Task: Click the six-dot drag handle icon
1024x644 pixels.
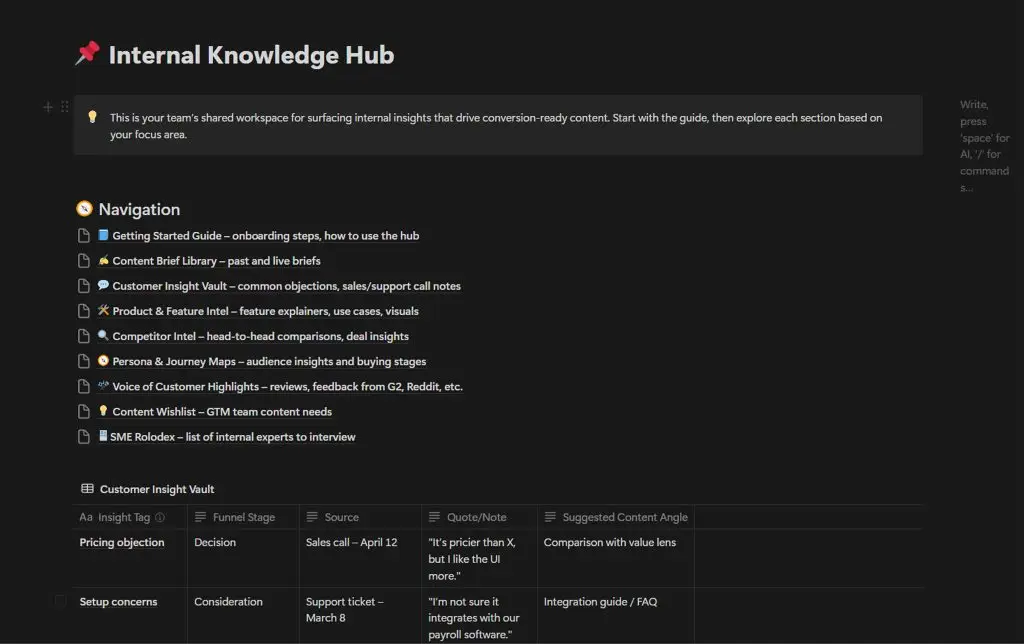Action: pyautogui.click(x=65, y=106)
